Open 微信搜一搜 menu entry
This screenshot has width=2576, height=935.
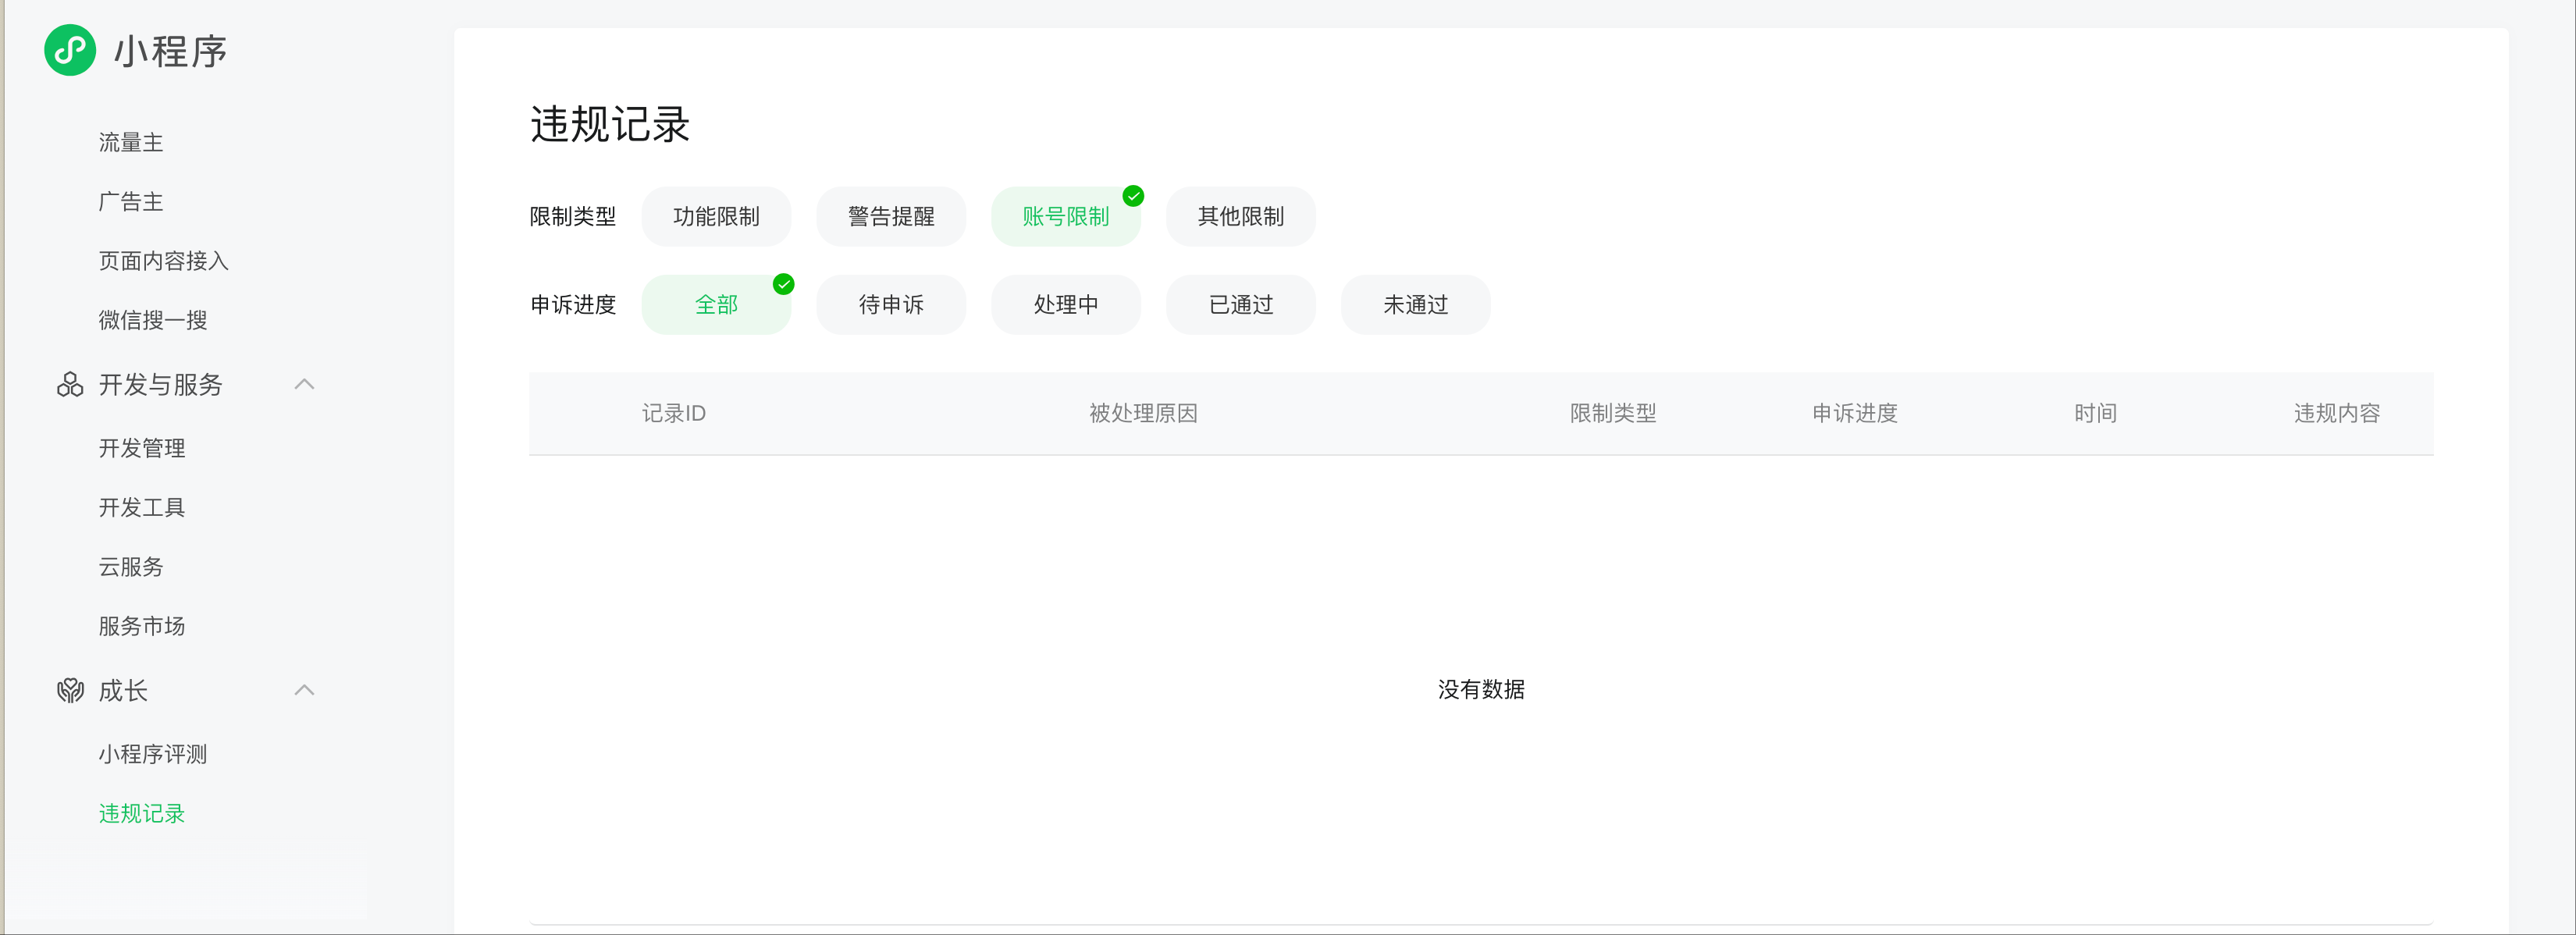[x=153, y=321]
